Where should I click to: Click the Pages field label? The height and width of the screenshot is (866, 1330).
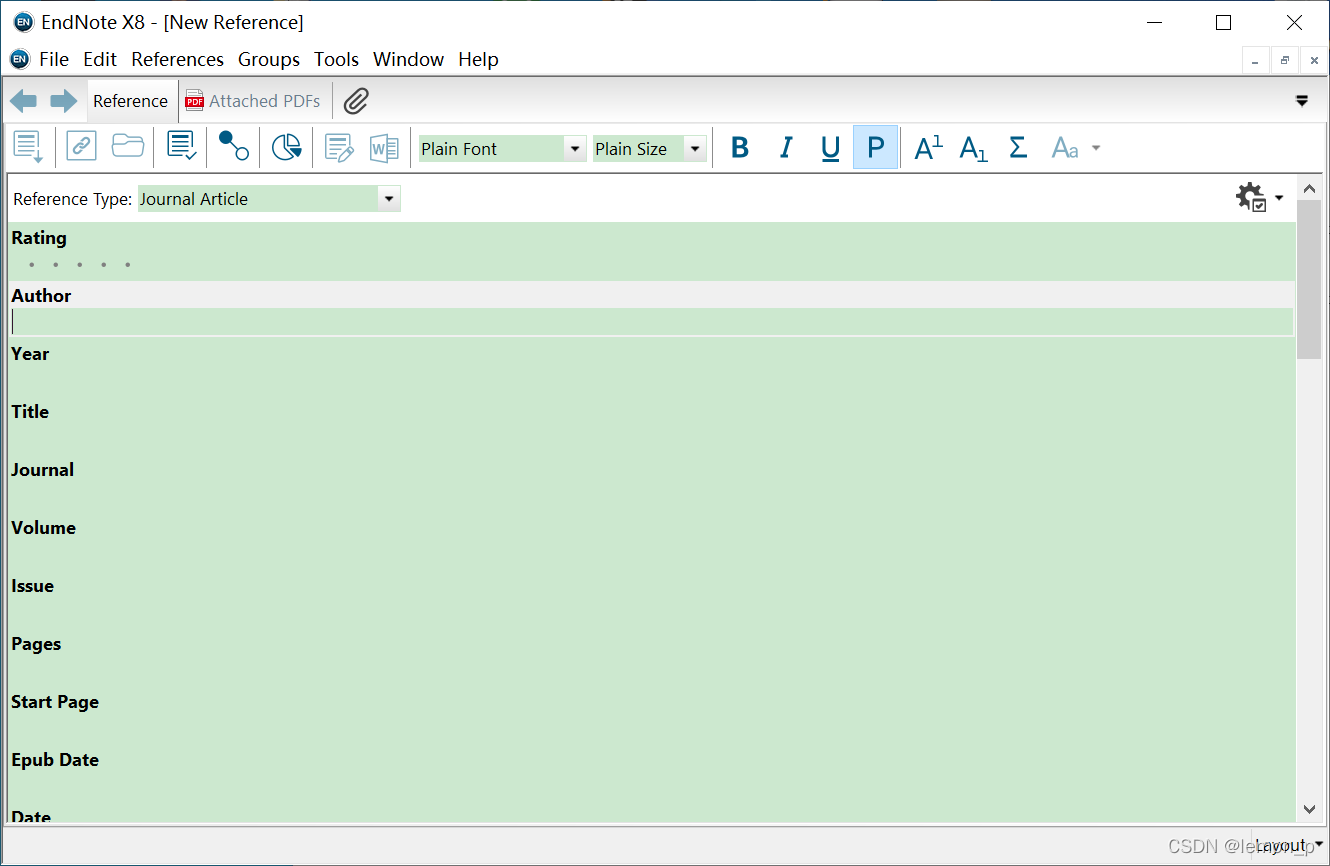(36, 644)
